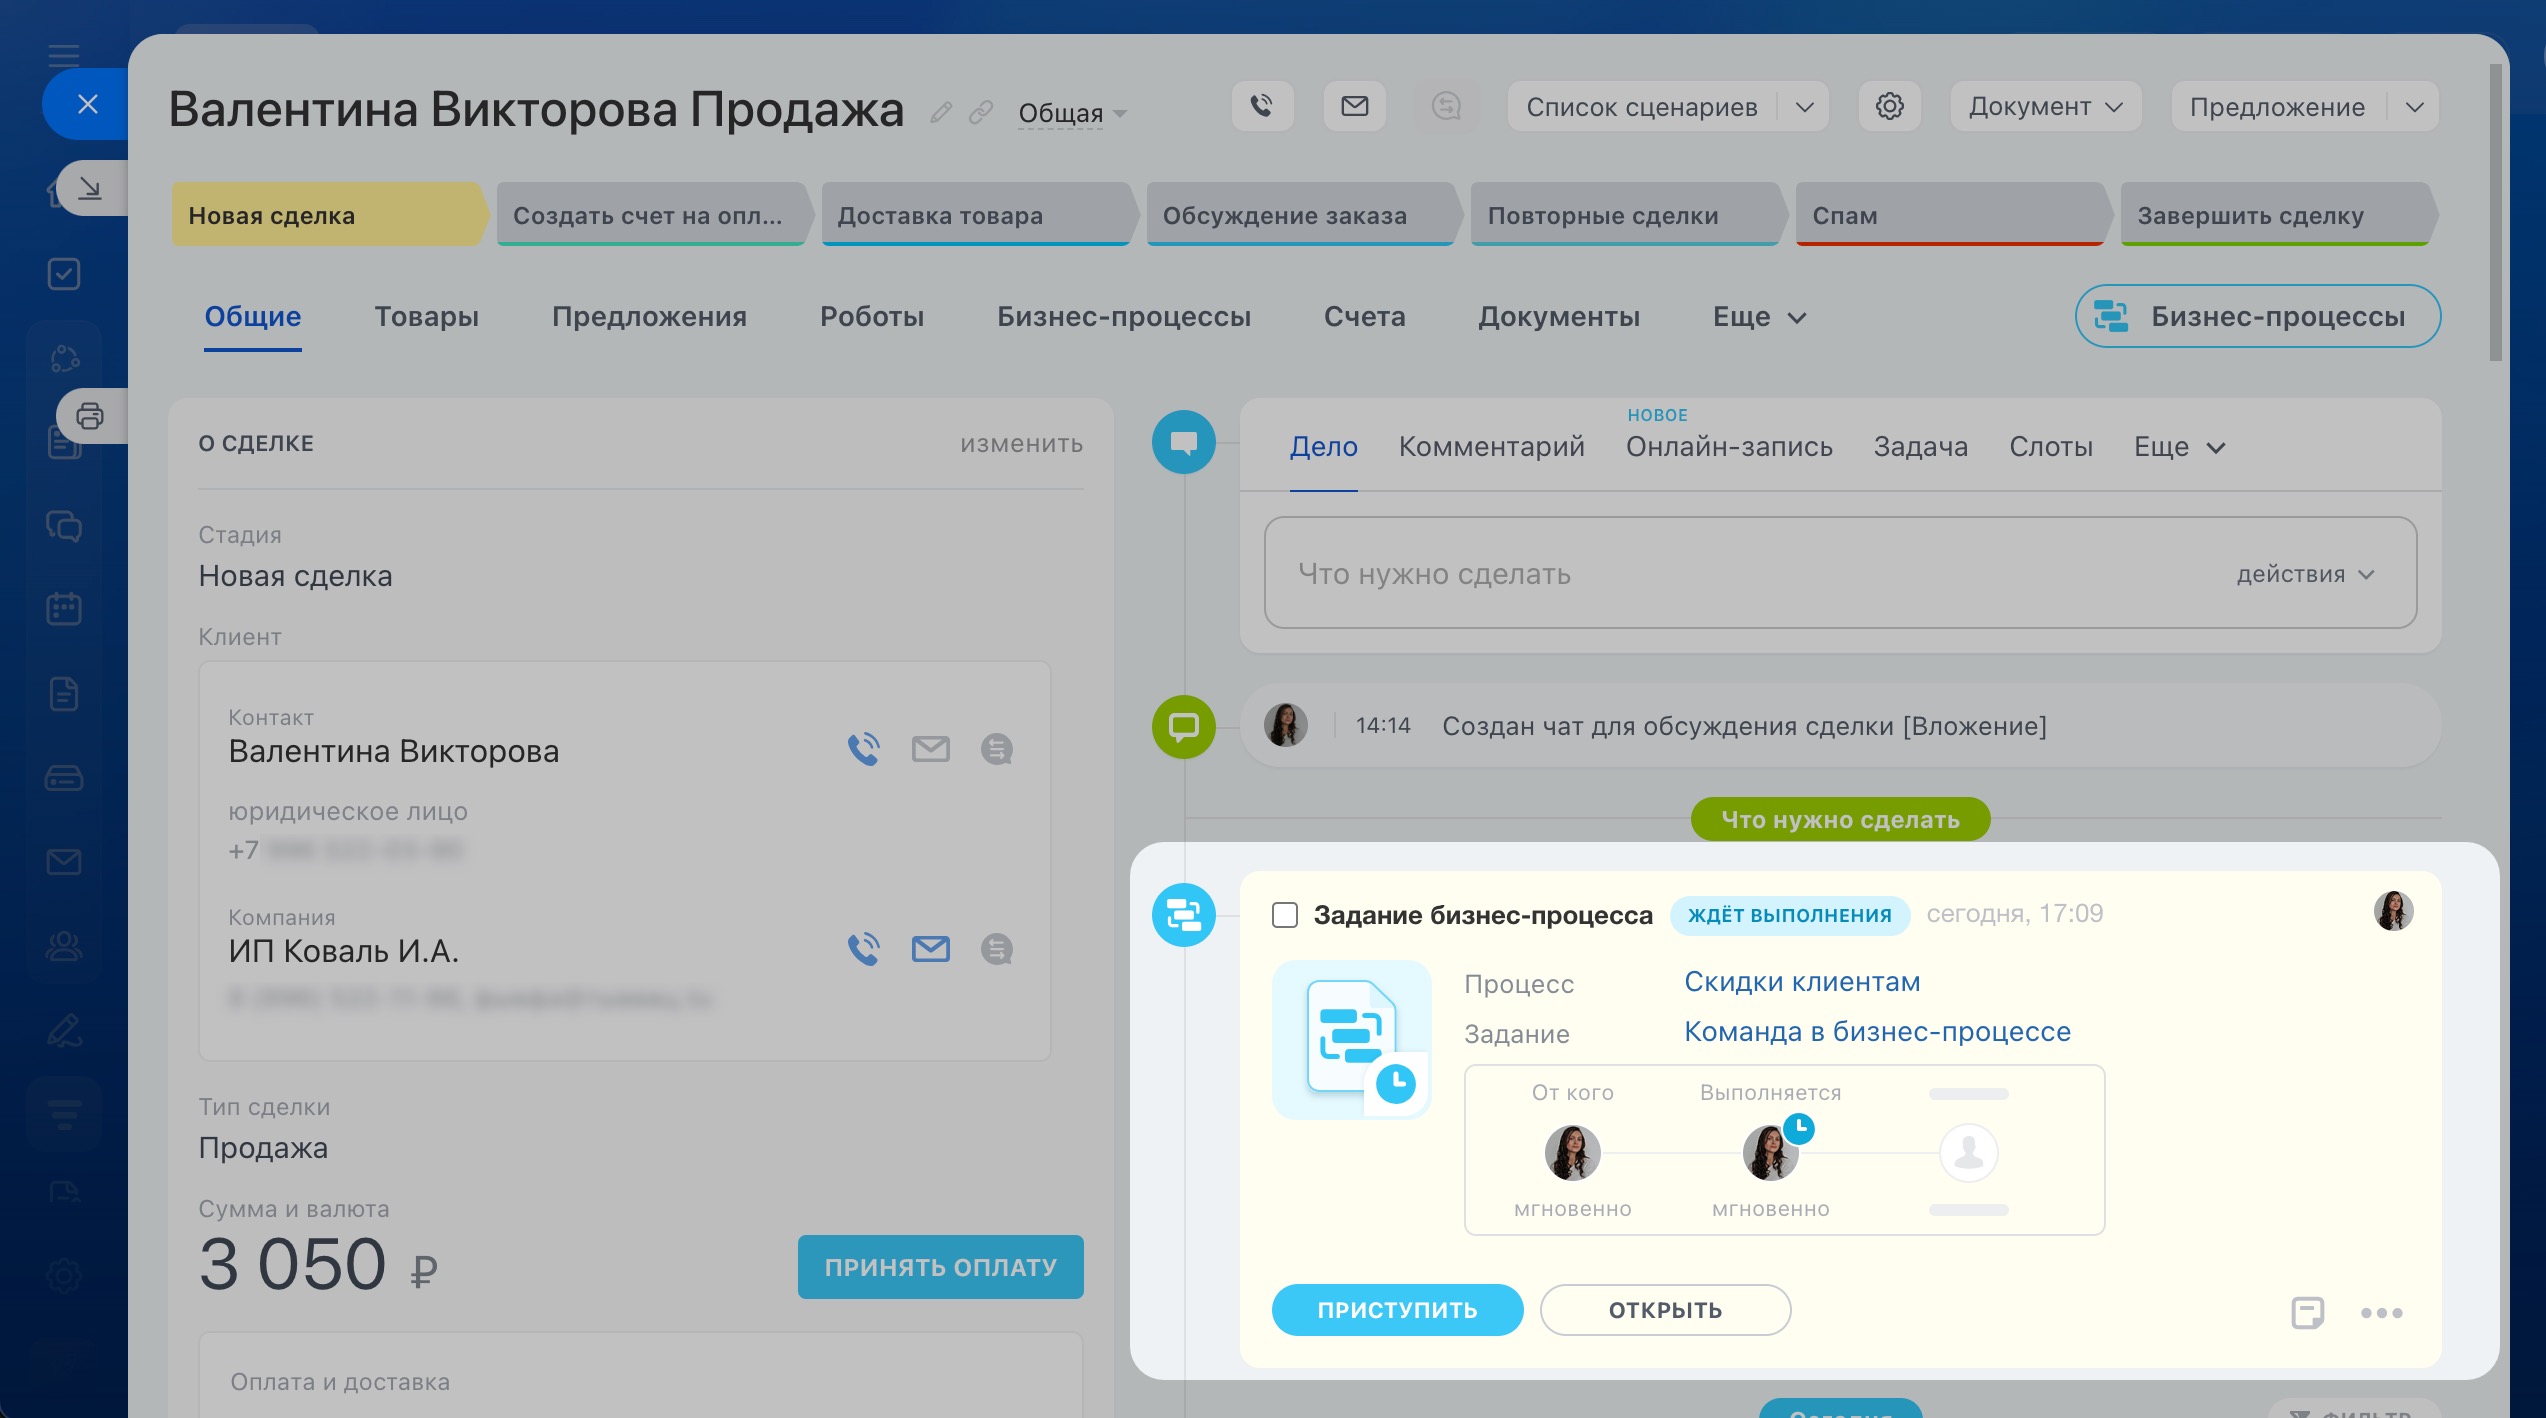
Task: Copy deal link with the chain icon
Action: (981, 112)
